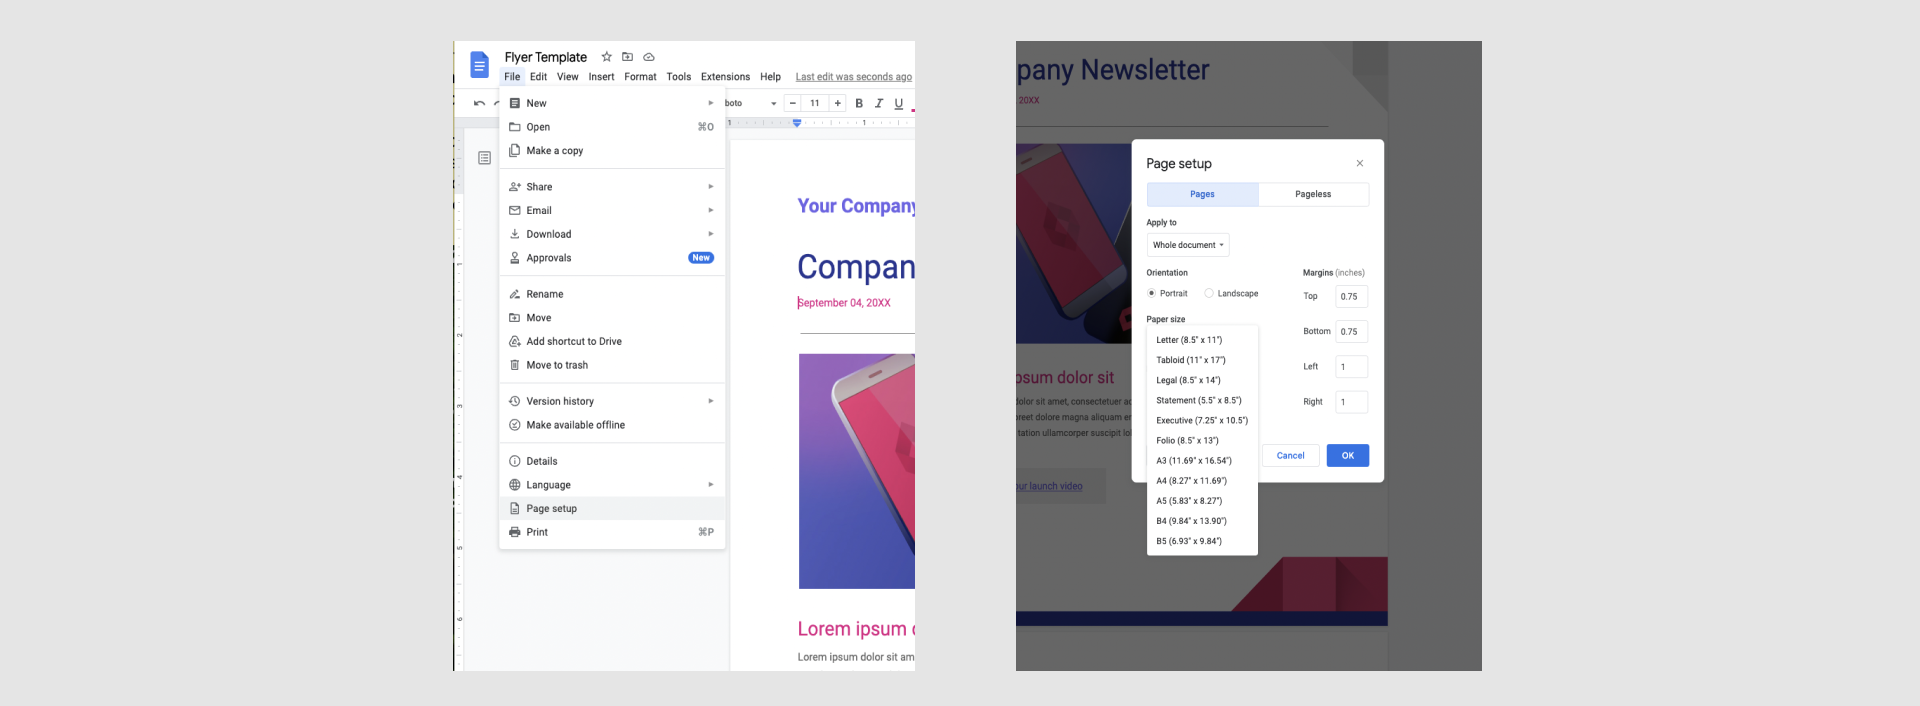Screen dimensions: 1920x706
Task: Open the Format menu
Action: coord(640,77)
